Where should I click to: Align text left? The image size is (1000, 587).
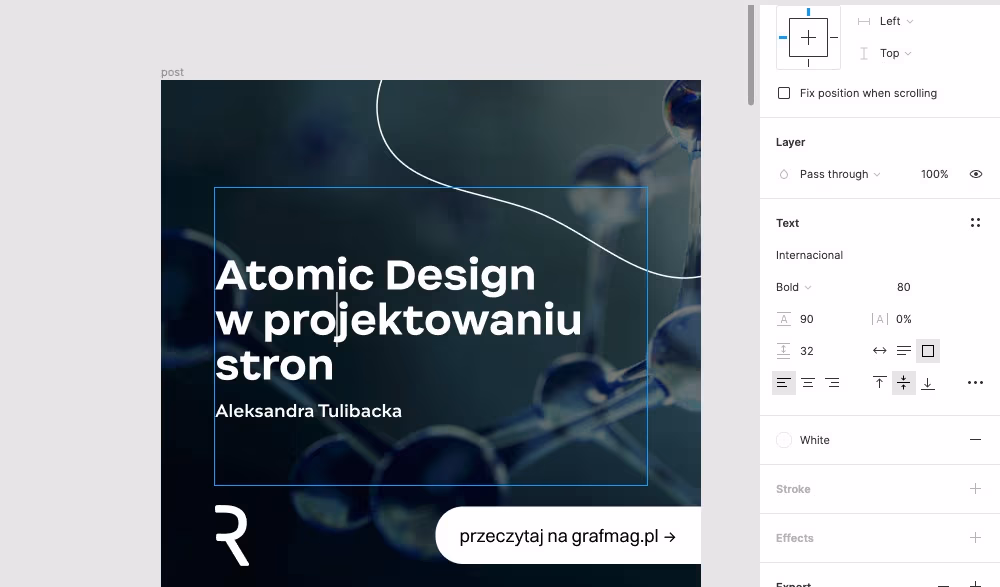coord(784,383)
